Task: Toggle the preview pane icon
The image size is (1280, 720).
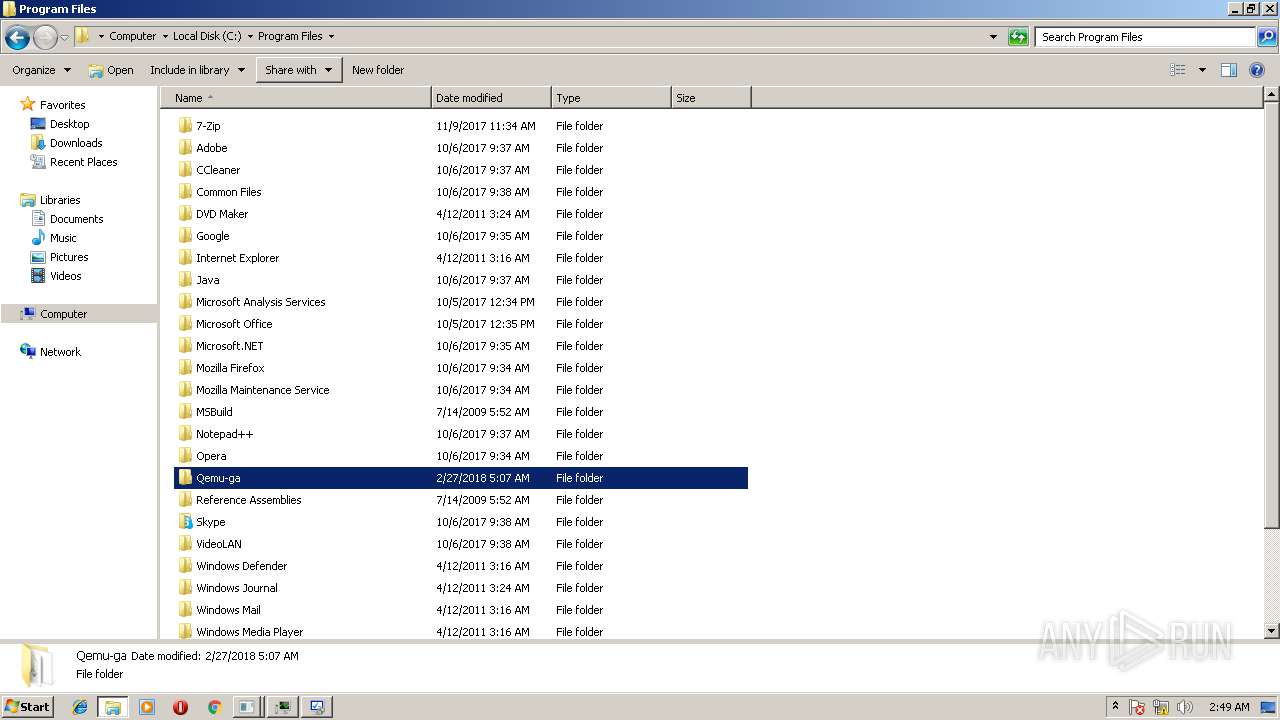Action: (x=1229, y=70)
